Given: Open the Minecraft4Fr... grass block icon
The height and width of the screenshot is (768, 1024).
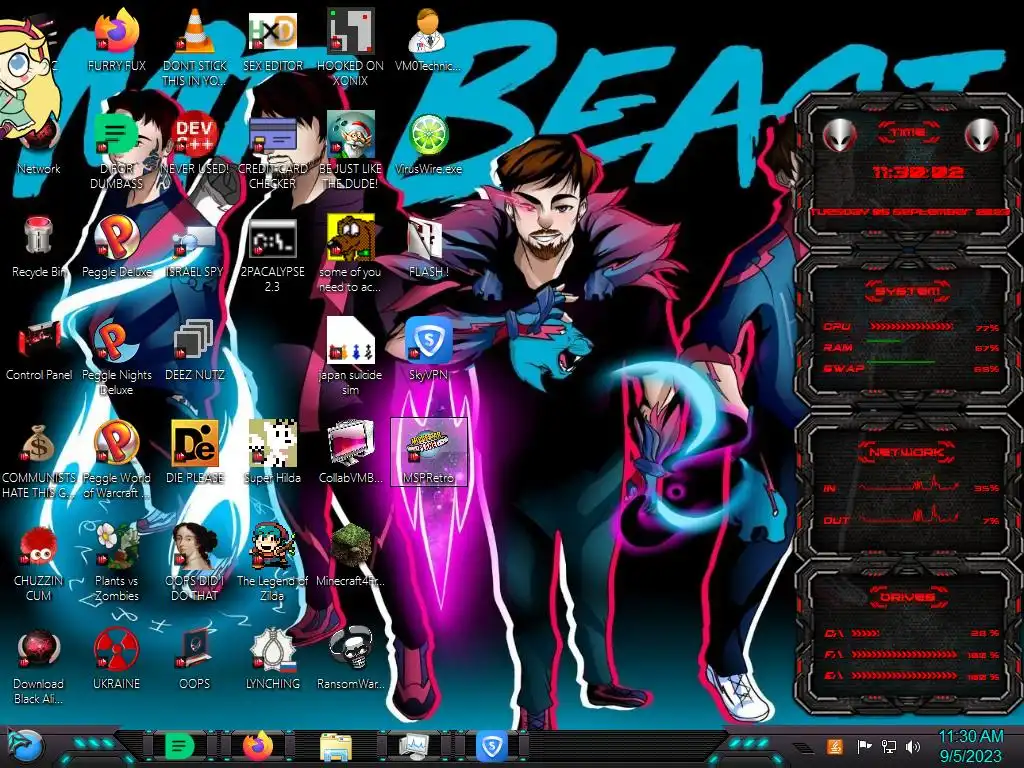Looking at the screenshot, I should coord(350,555).
